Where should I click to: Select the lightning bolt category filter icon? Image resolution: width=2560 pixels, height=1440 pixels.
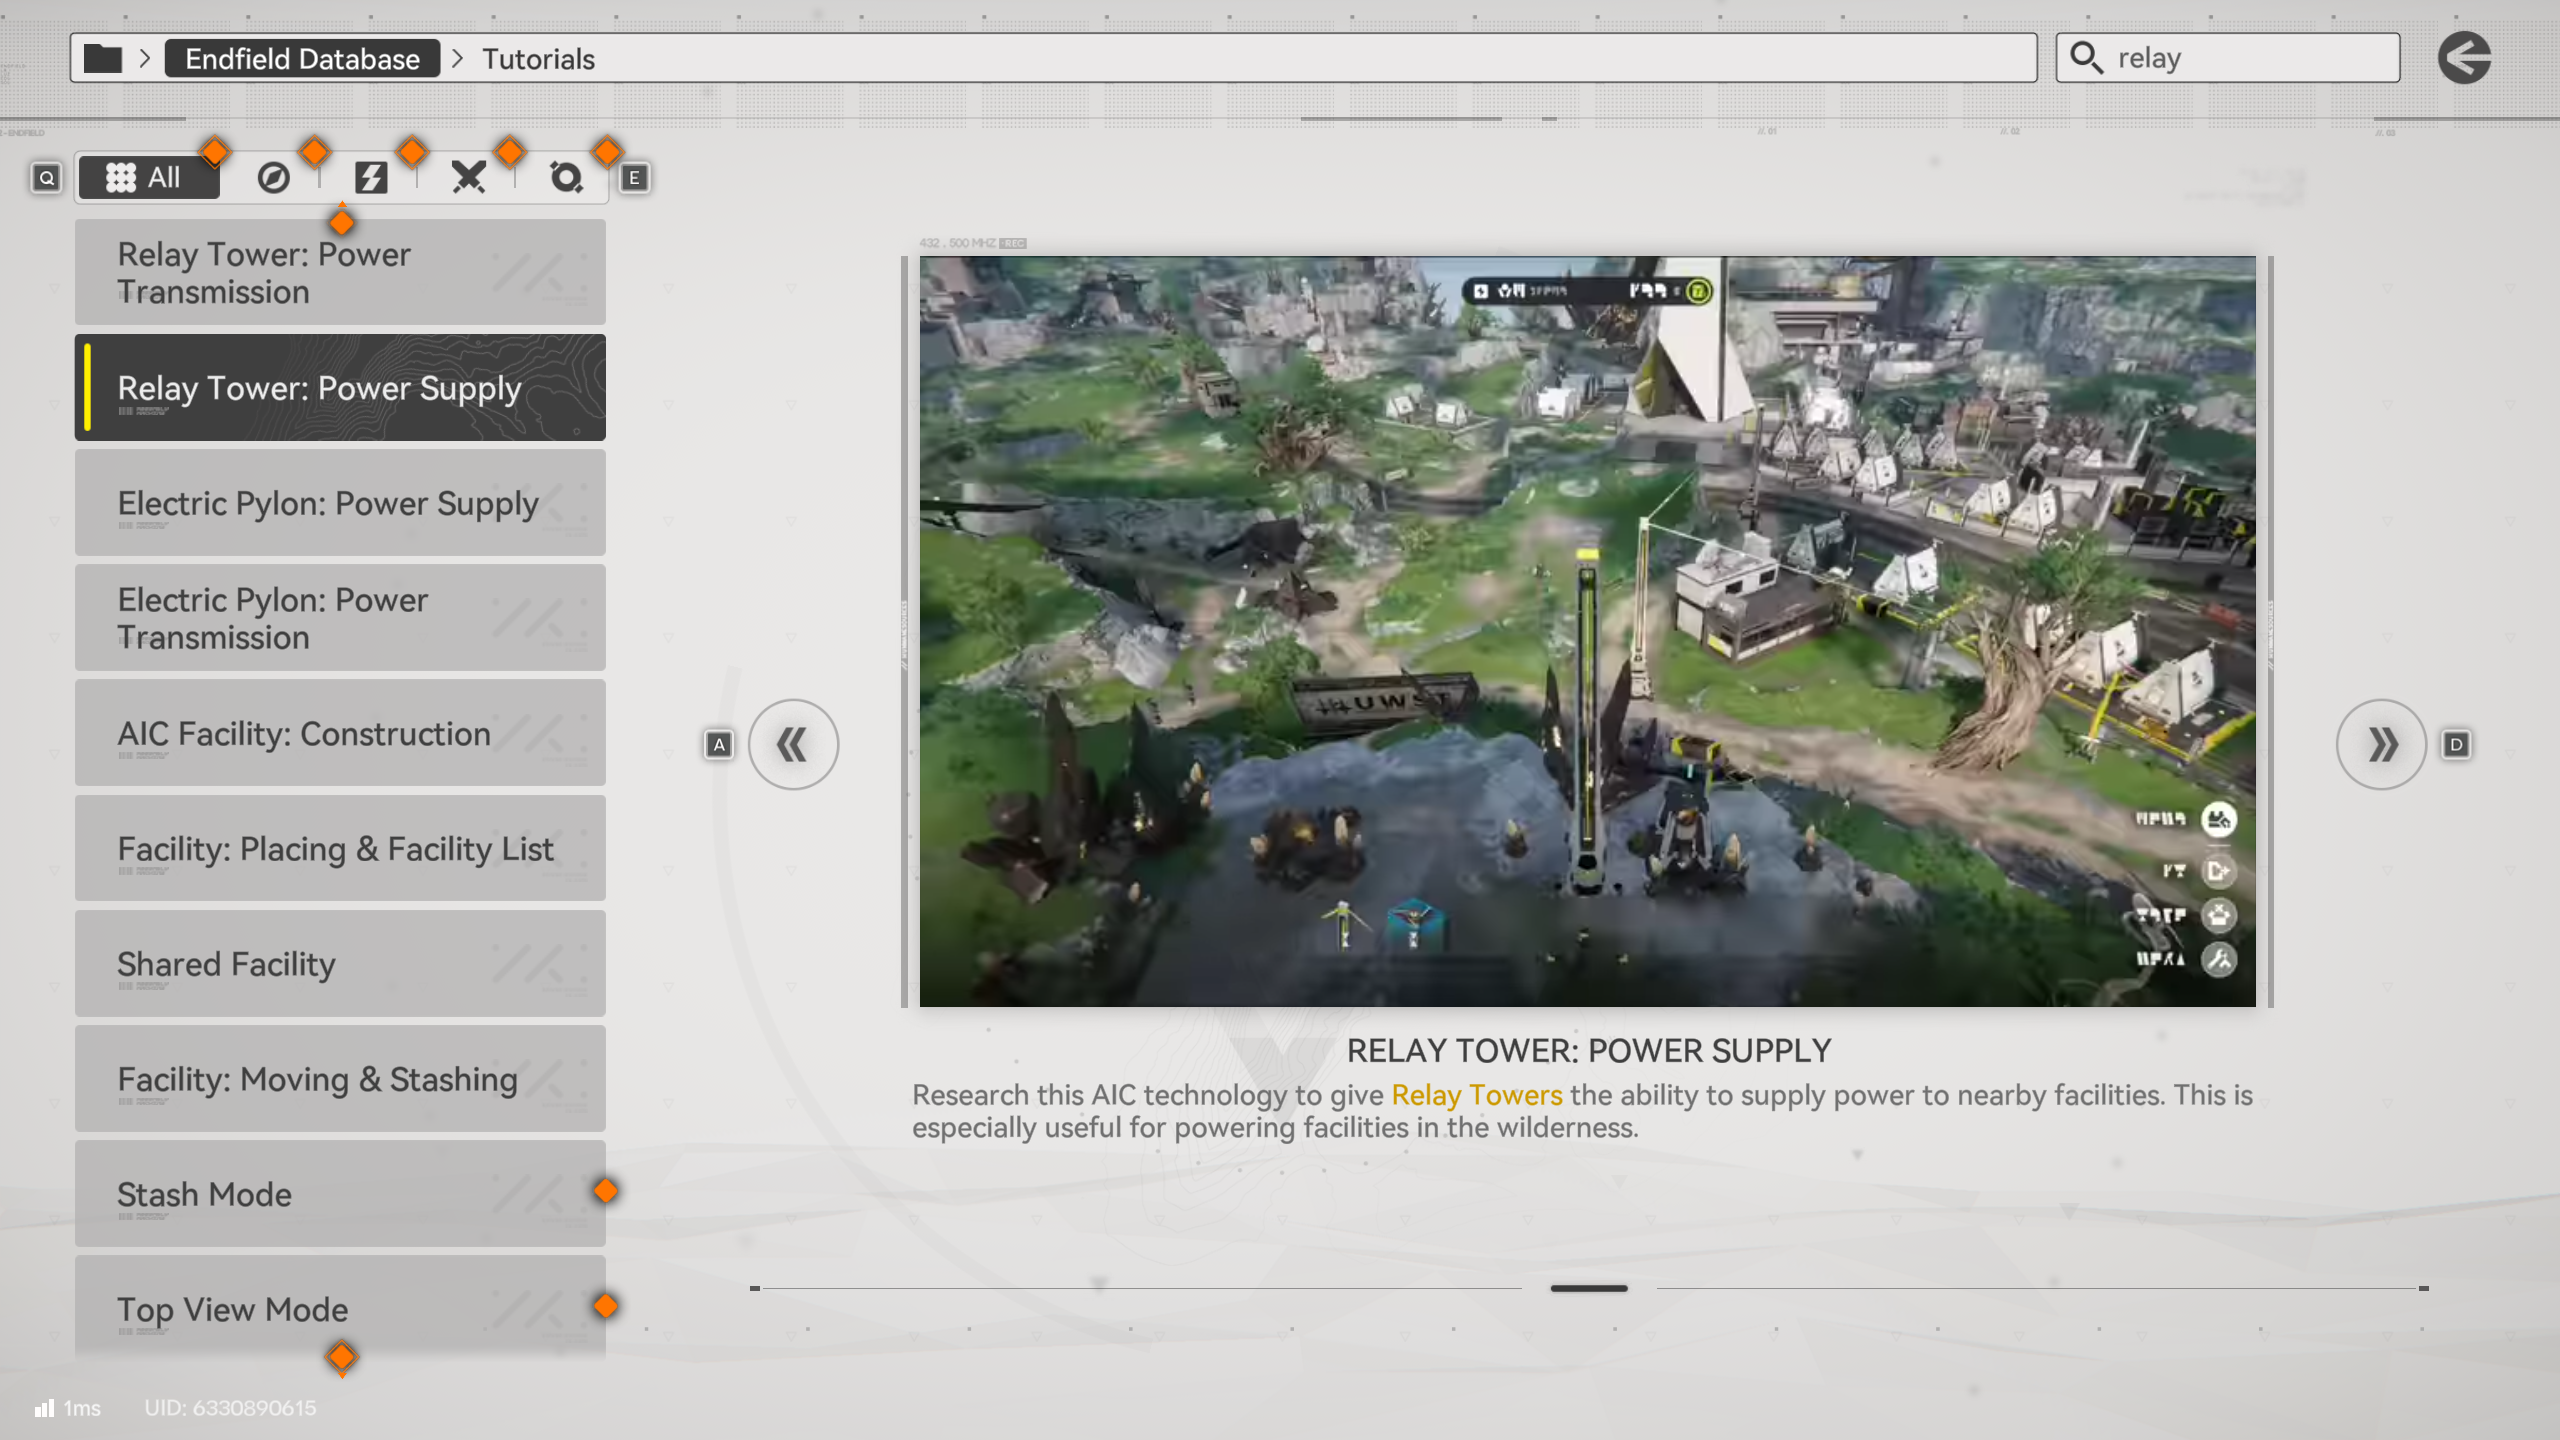click(x=371, y=178)
